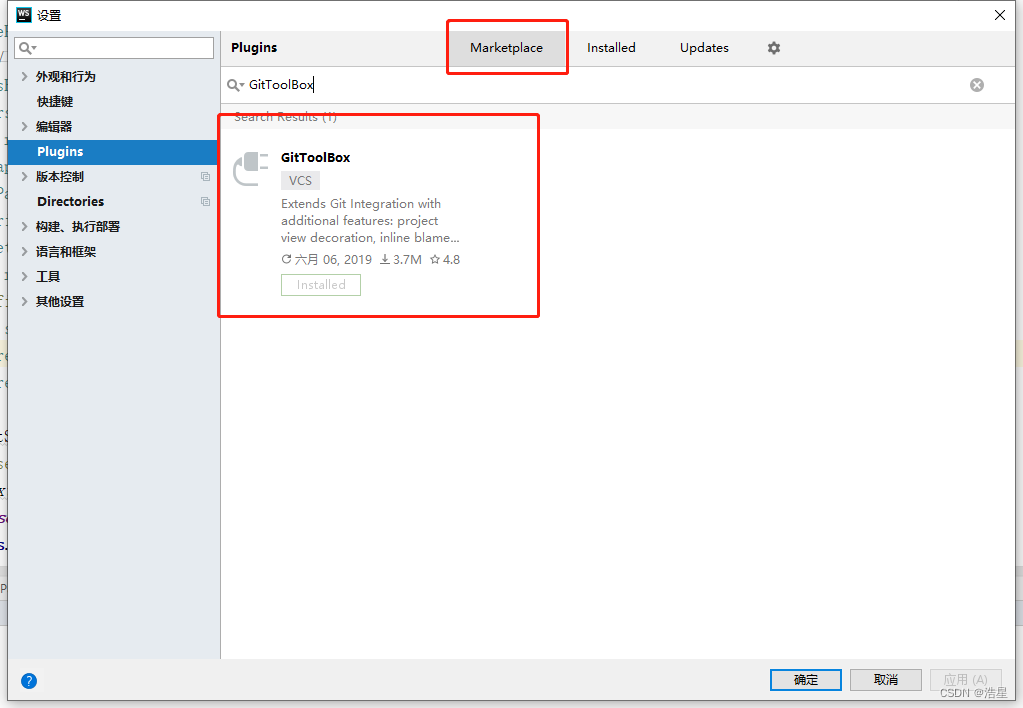Open the help question mark icon
The height and width of the screenshot is (708, 1023).
click(x=29, y=681)
